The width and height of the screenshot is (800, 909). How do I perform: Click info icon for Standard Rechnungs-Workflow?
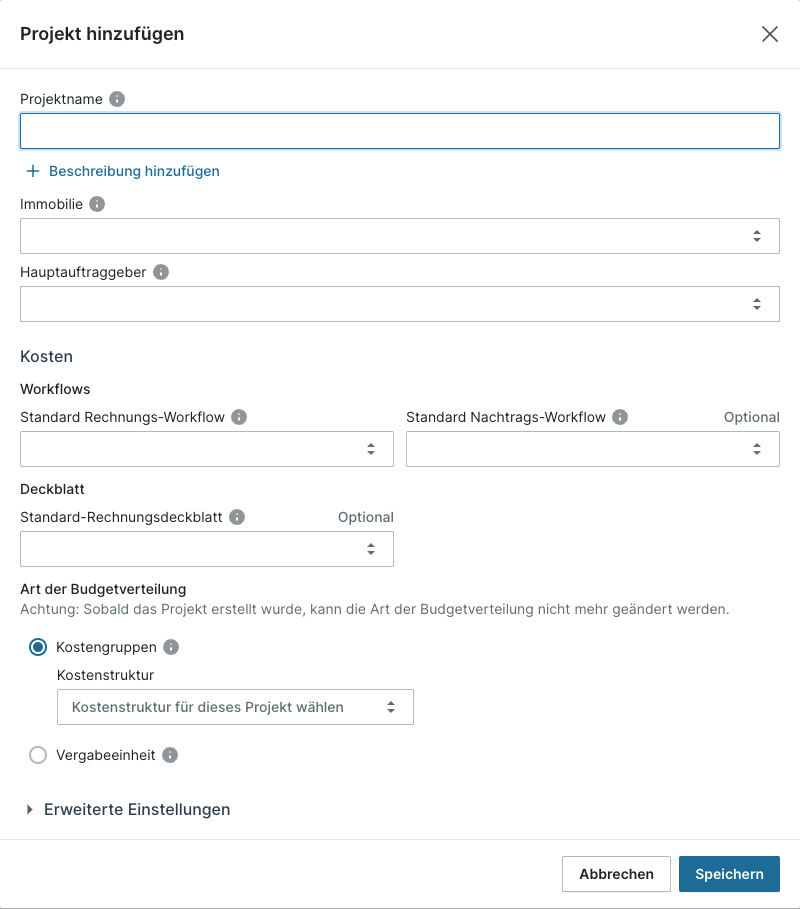[239, 417]
